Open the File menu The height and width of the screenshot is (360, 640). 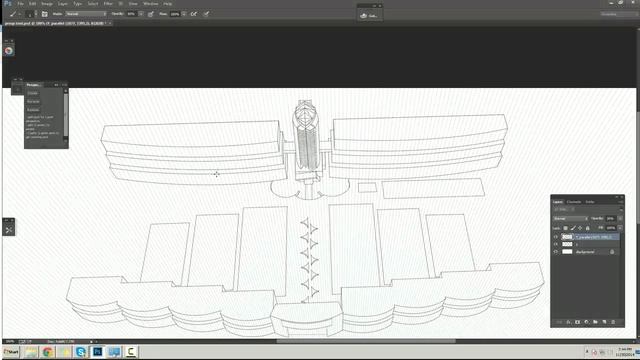pos(20,4)
